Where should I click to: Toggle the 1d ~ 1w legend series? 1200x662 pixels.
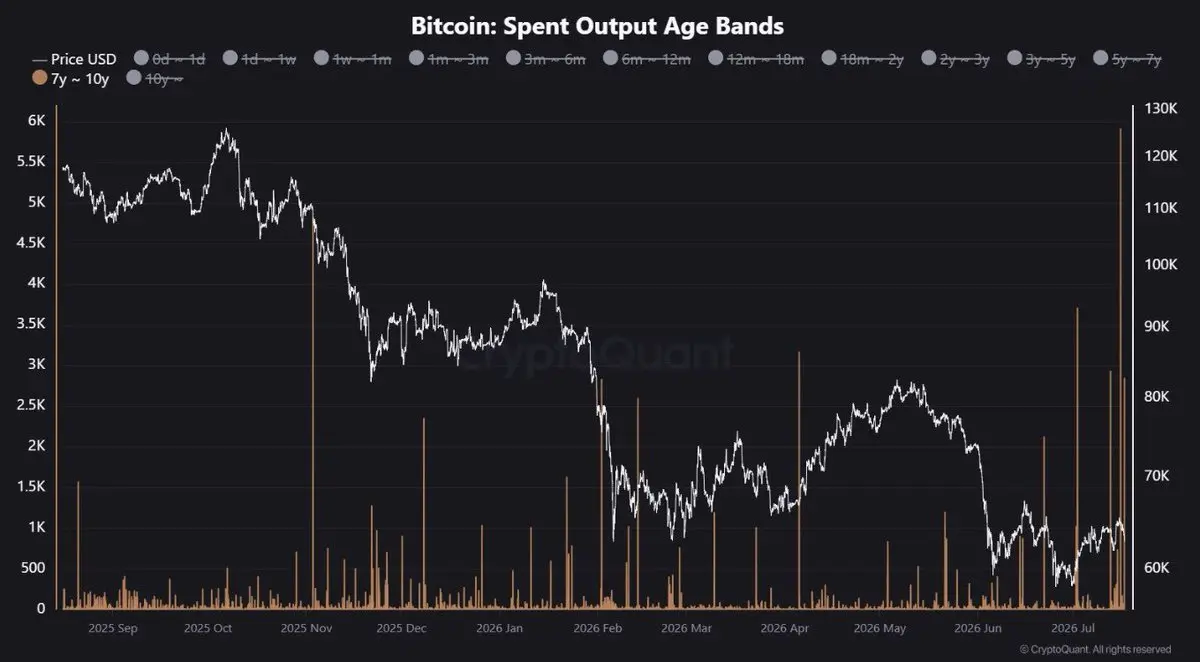260,59
